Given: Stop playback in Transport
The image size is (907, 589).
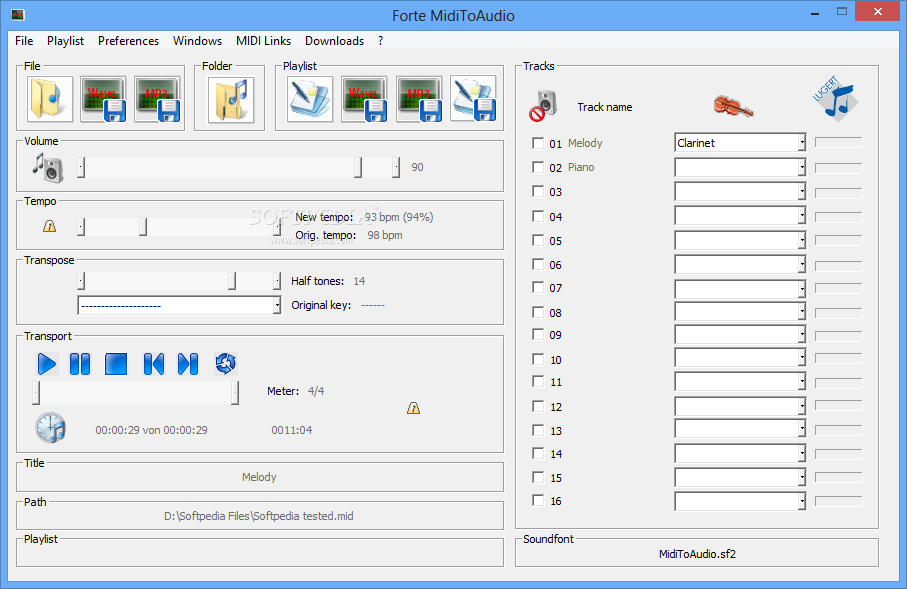Looking at the screenshot, I should (x=116, y=364).
